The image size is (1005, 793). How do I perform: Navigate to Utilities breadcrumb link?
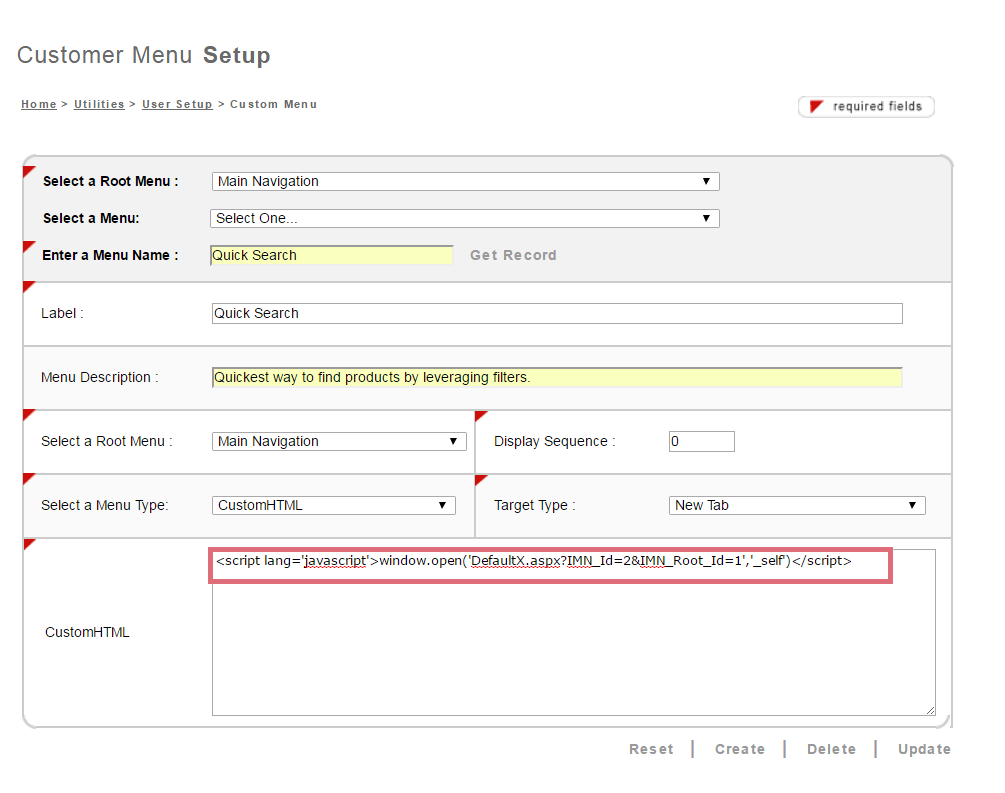[99, 104]
